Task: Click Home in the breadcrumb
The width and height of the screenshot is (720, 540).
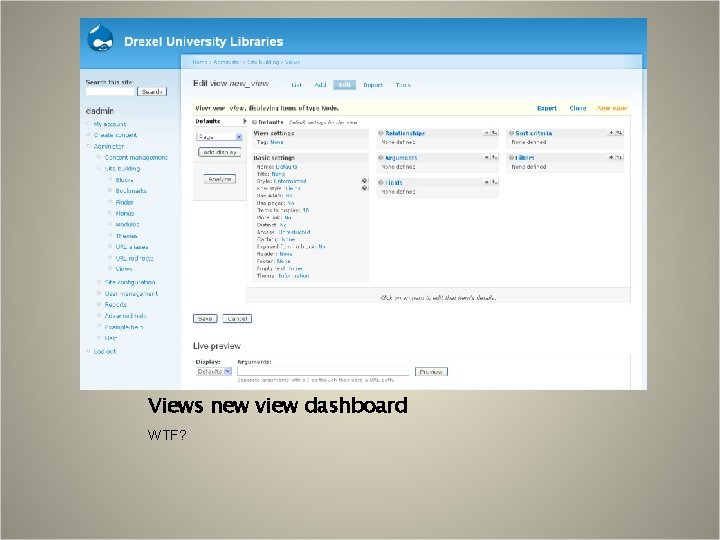Action: (x=199, y=62)
